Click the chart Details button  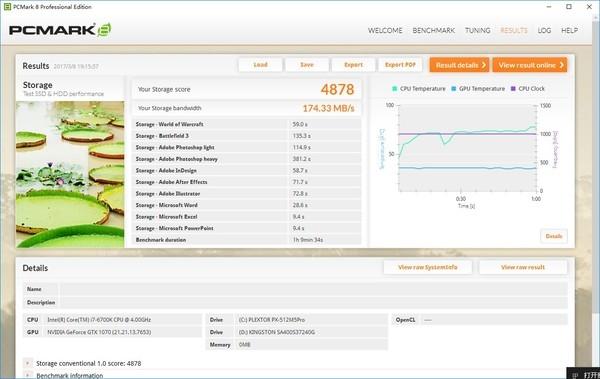pos(554,236)
